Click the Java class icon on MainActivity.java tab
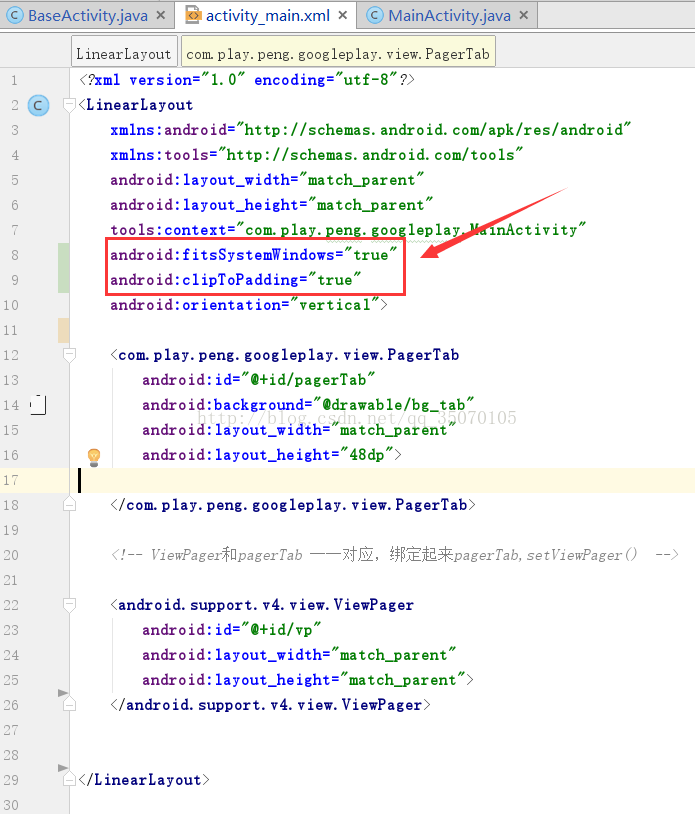 coord(375,16)
